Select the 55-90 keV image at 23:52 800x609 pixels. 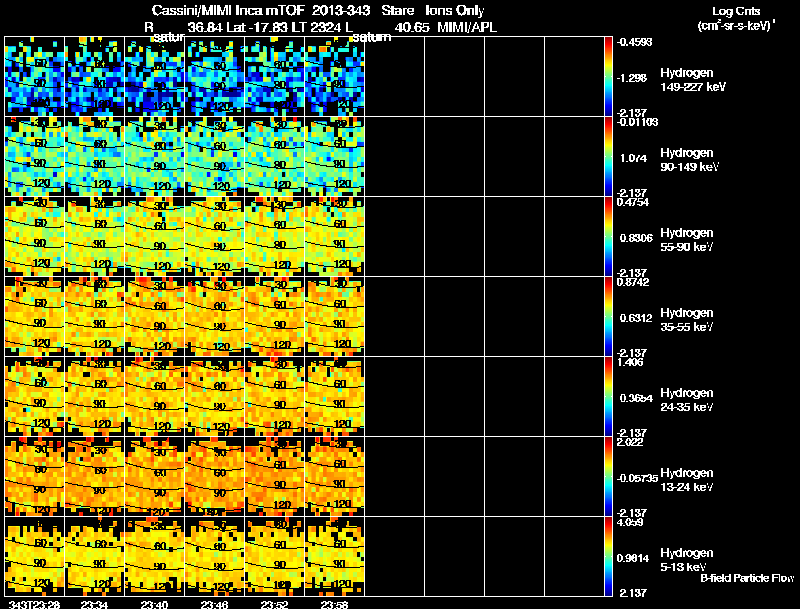(x=274, y=237)
